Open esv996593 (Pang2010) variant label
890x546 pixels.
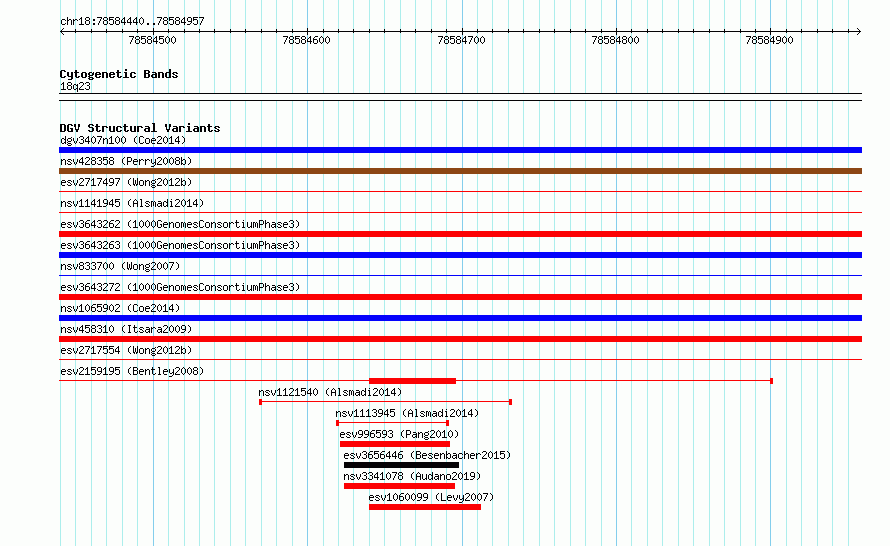[399, 434]
